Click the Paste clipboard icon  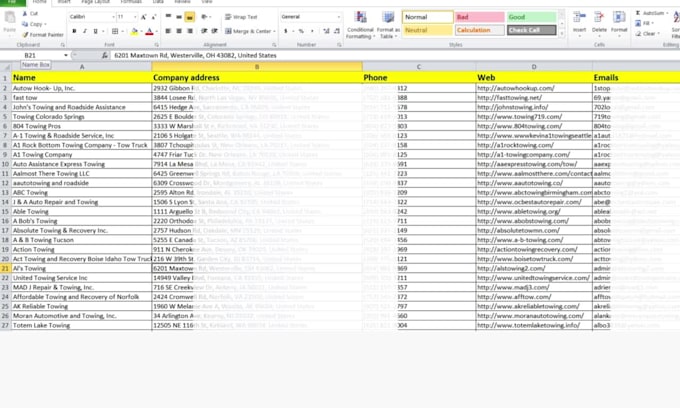10,18
